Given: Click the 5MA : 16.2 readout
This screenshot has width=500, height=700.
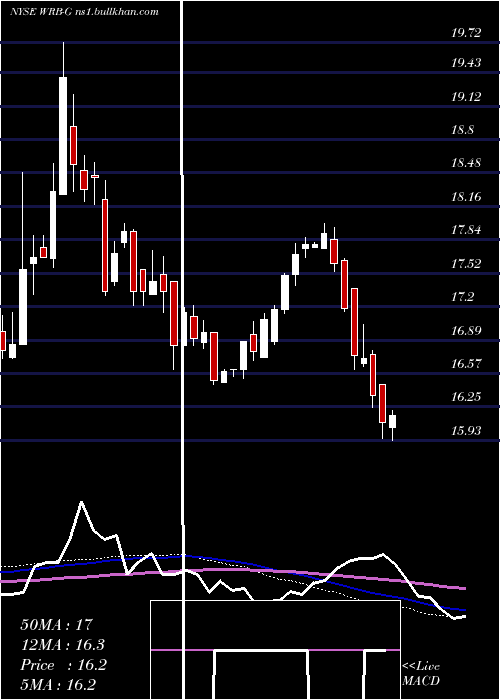Looking at the screenshot, I should 58,685.
